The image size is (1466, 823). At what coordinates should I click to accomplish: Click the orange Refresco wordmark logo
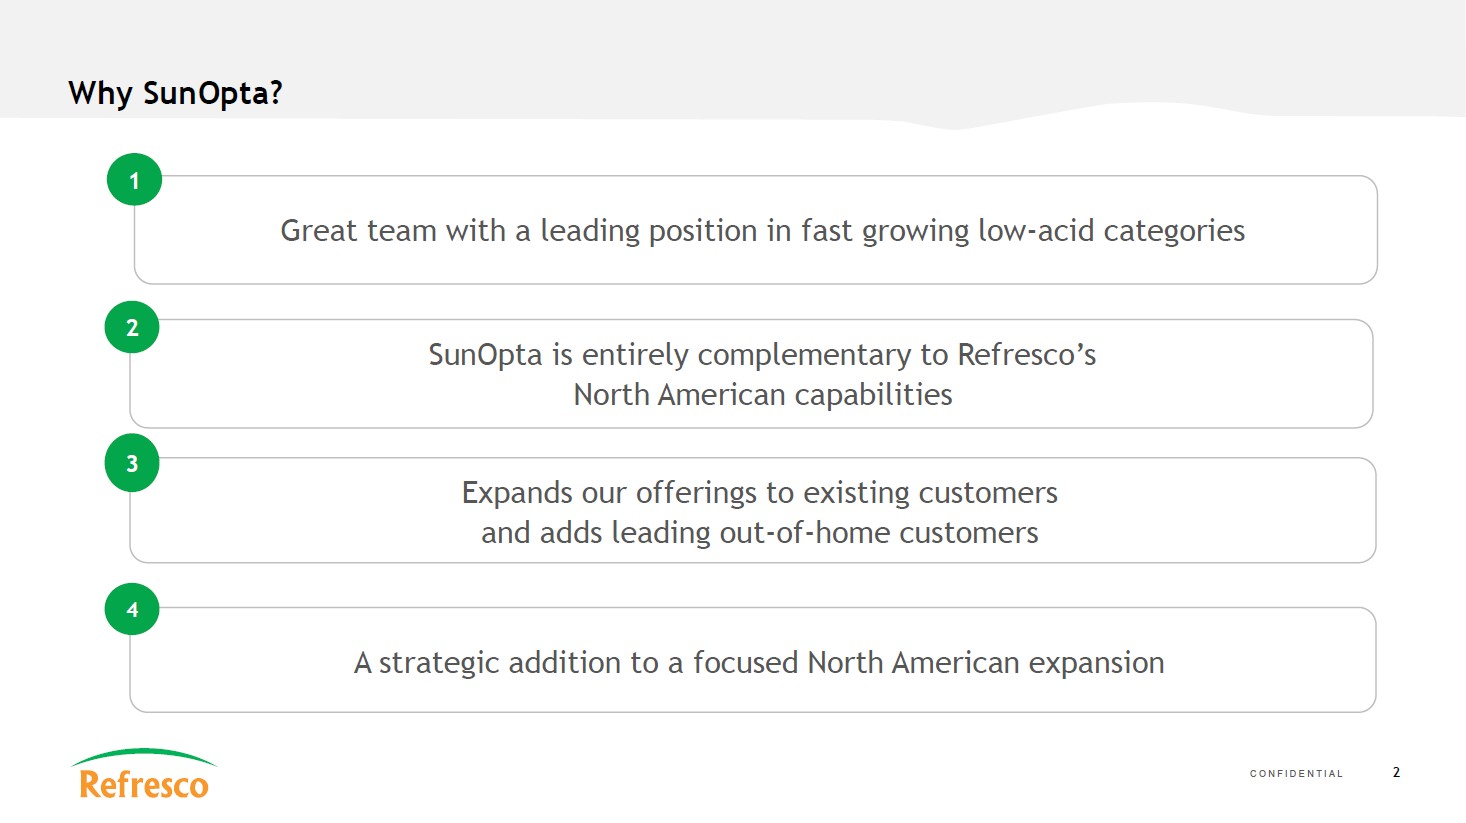click(144, 785)
